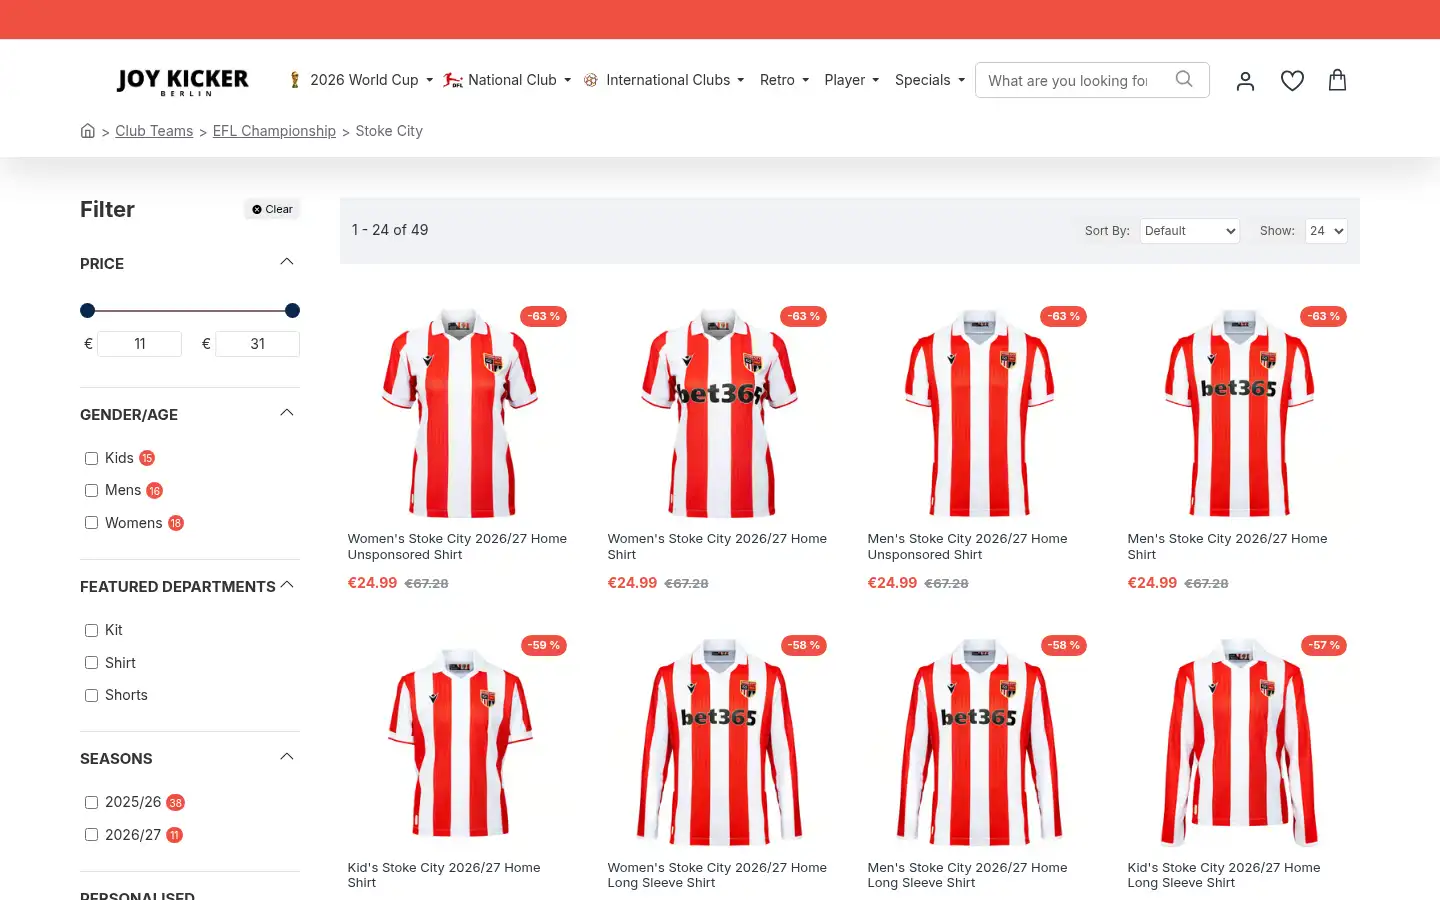This screenshot has width=1440, height=900.
Task: Open Men's Unsponsored Home Shirt thumbnail
Action: coord(980,412)
